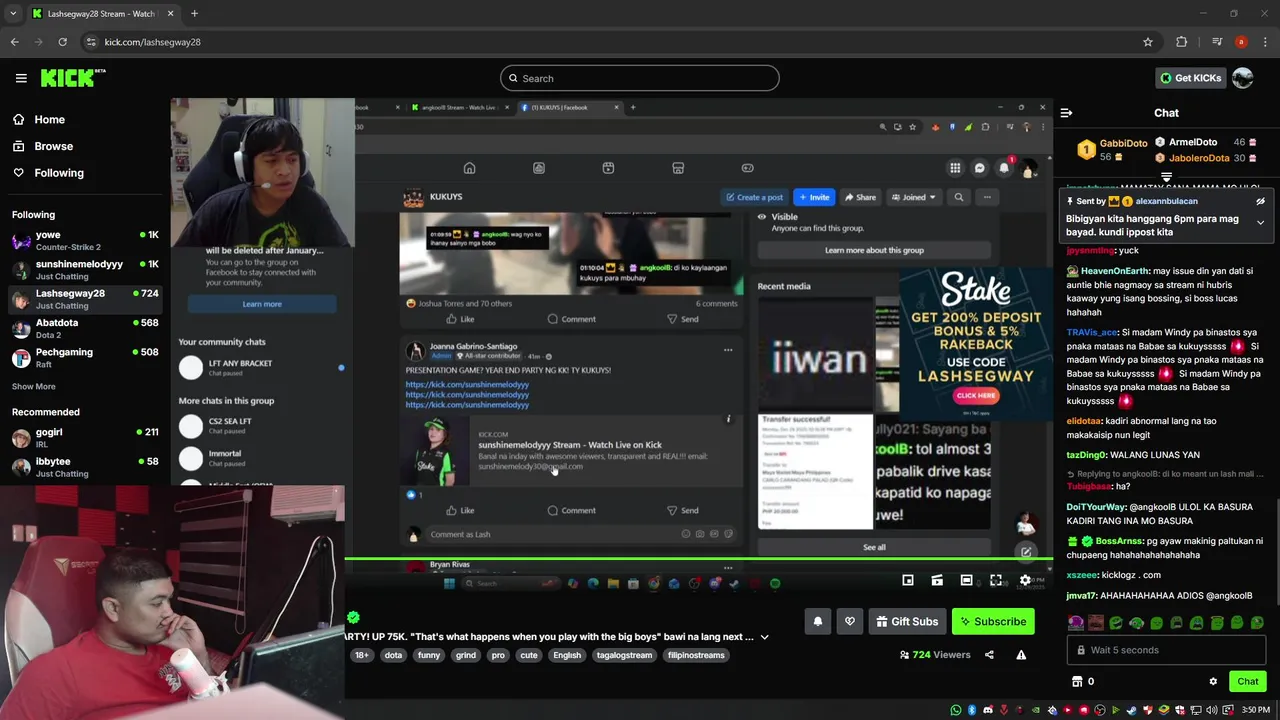The width and height of the screenshot is (1280, 720).
Task: Toggle stream notifications bell
Action: (818, 621)
